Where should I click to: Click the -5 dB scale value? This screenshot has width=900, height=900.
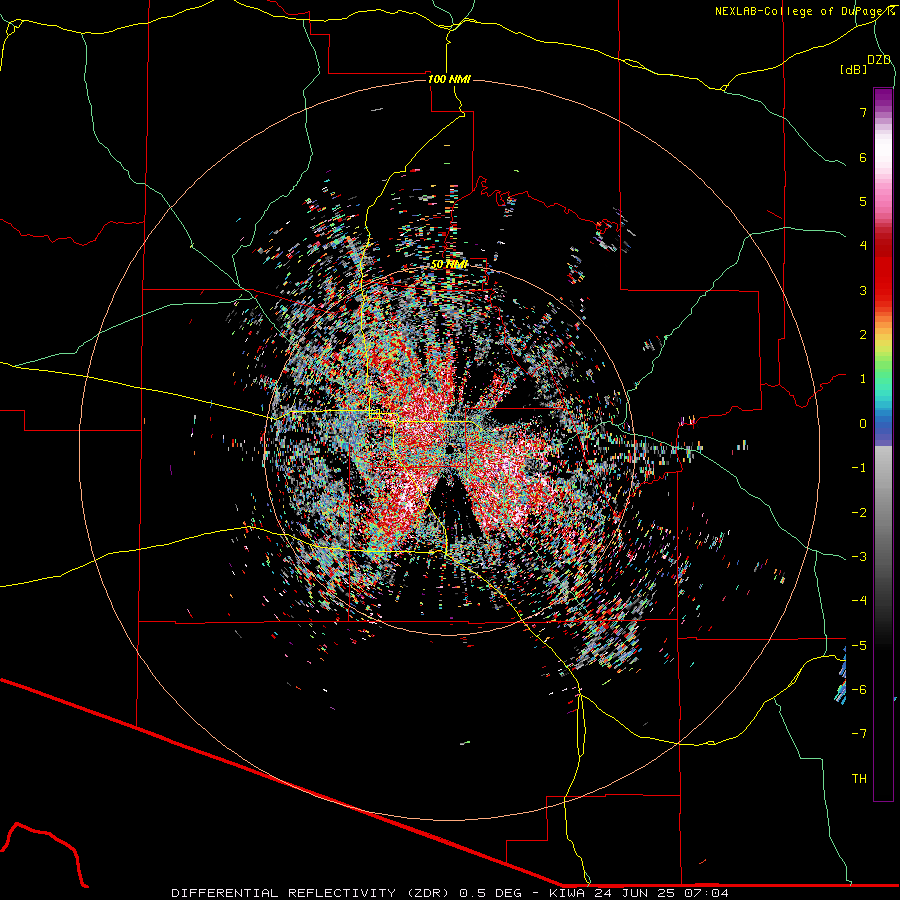point(859,645)
